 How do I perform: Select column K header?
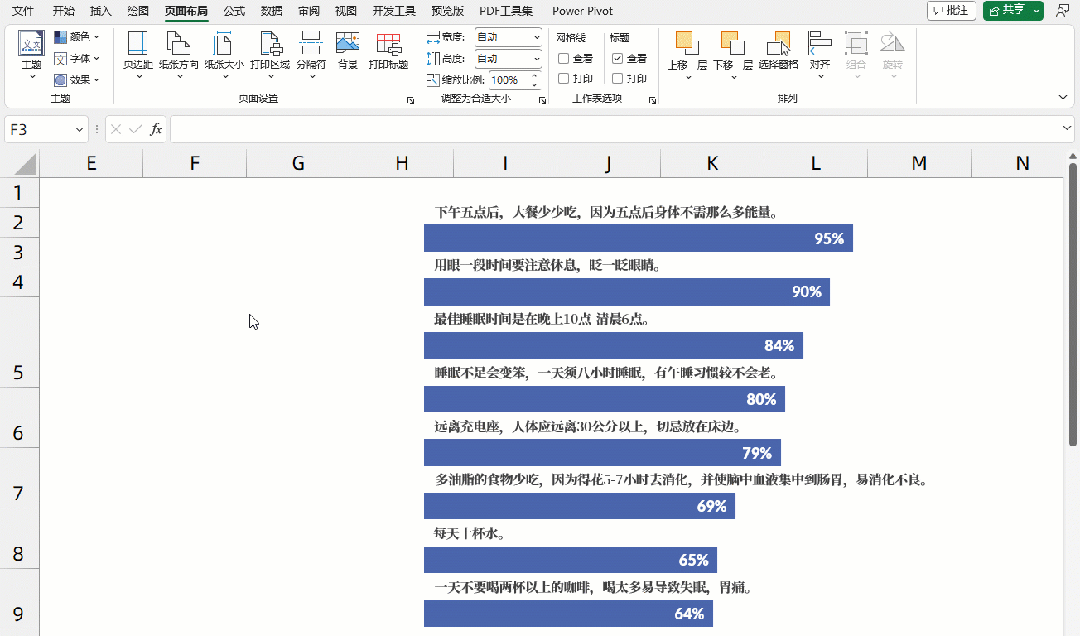tap(712, 163)
